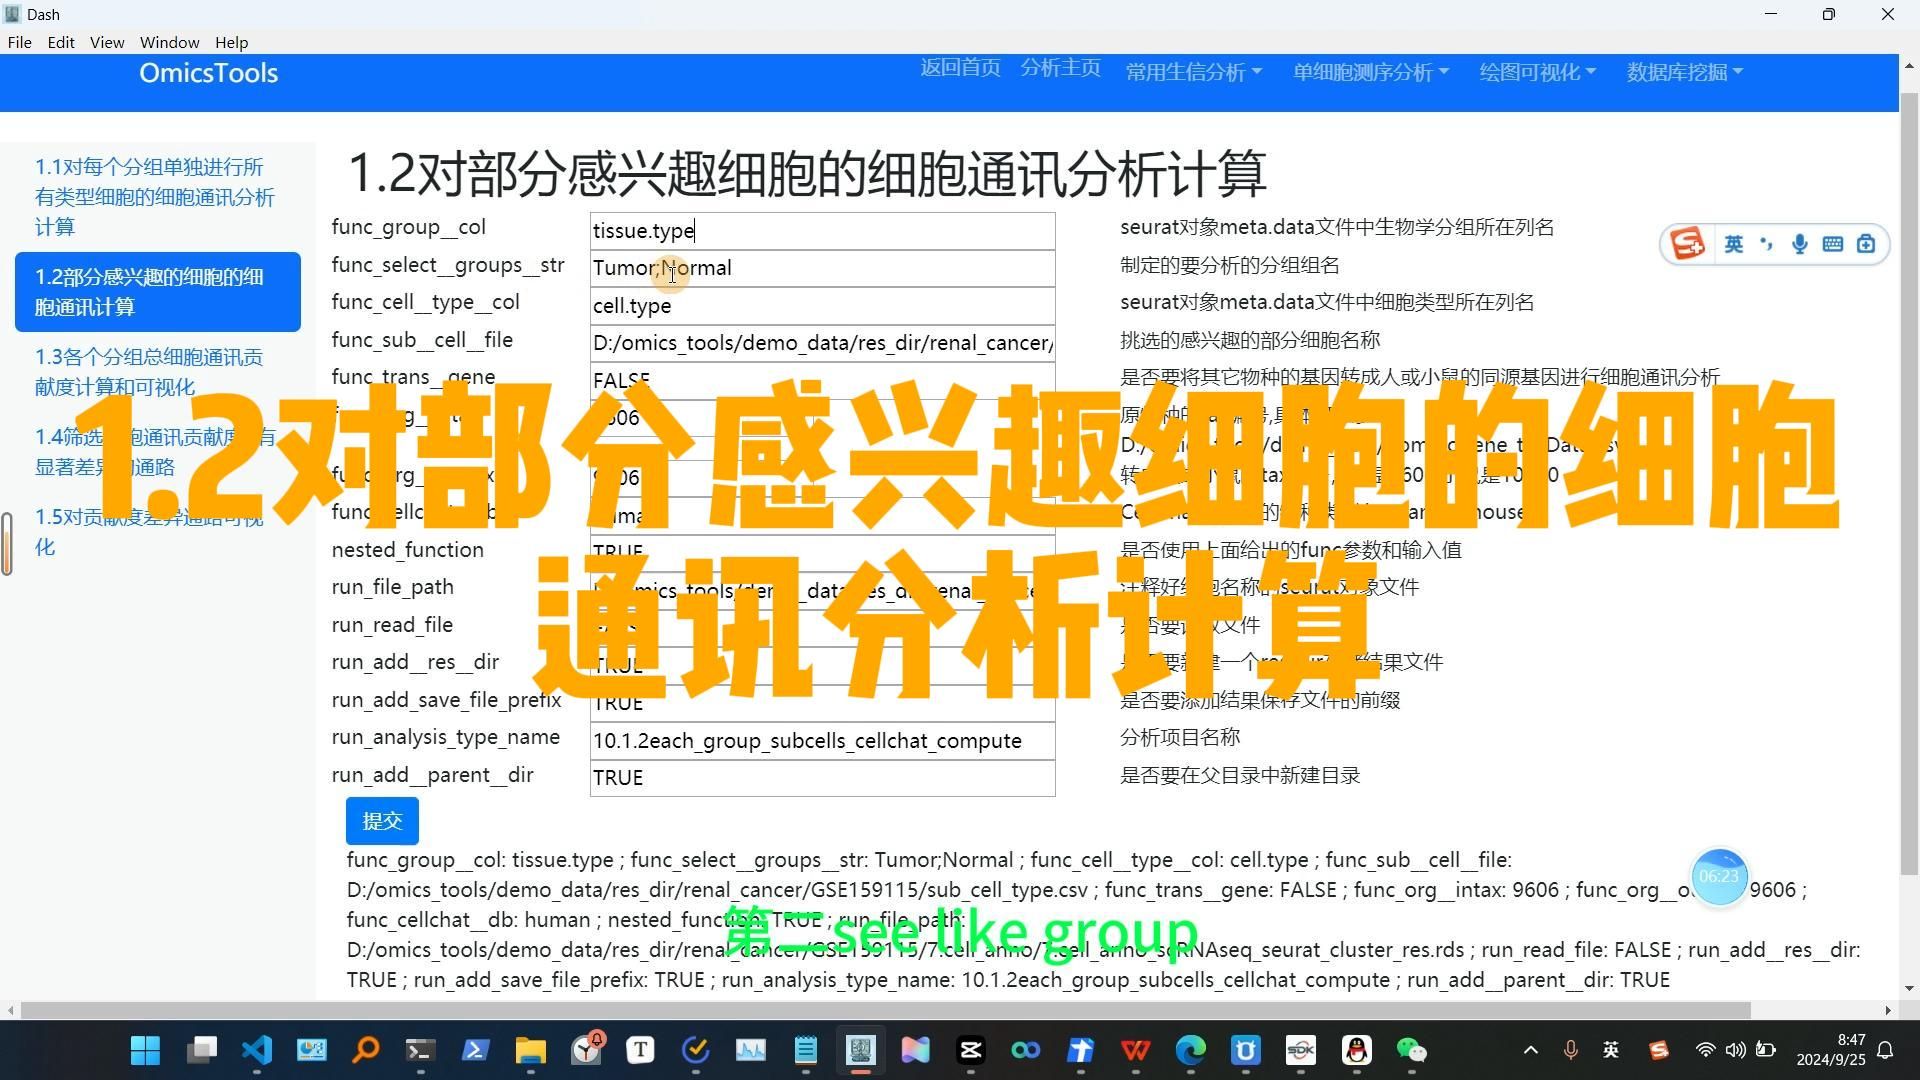Open the Sogou input toolbox icon
Screen dimensions: 1920x1080
click(x=1865, y=243)
